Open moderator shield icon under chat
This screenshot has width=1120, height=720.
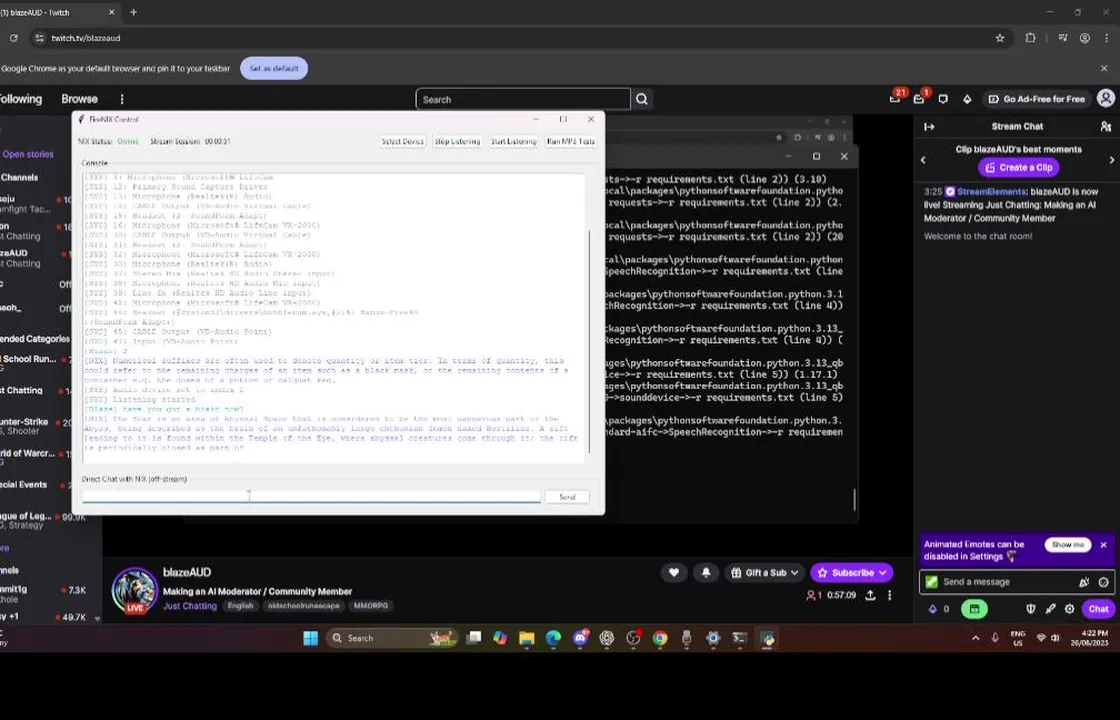point(1031,609)
